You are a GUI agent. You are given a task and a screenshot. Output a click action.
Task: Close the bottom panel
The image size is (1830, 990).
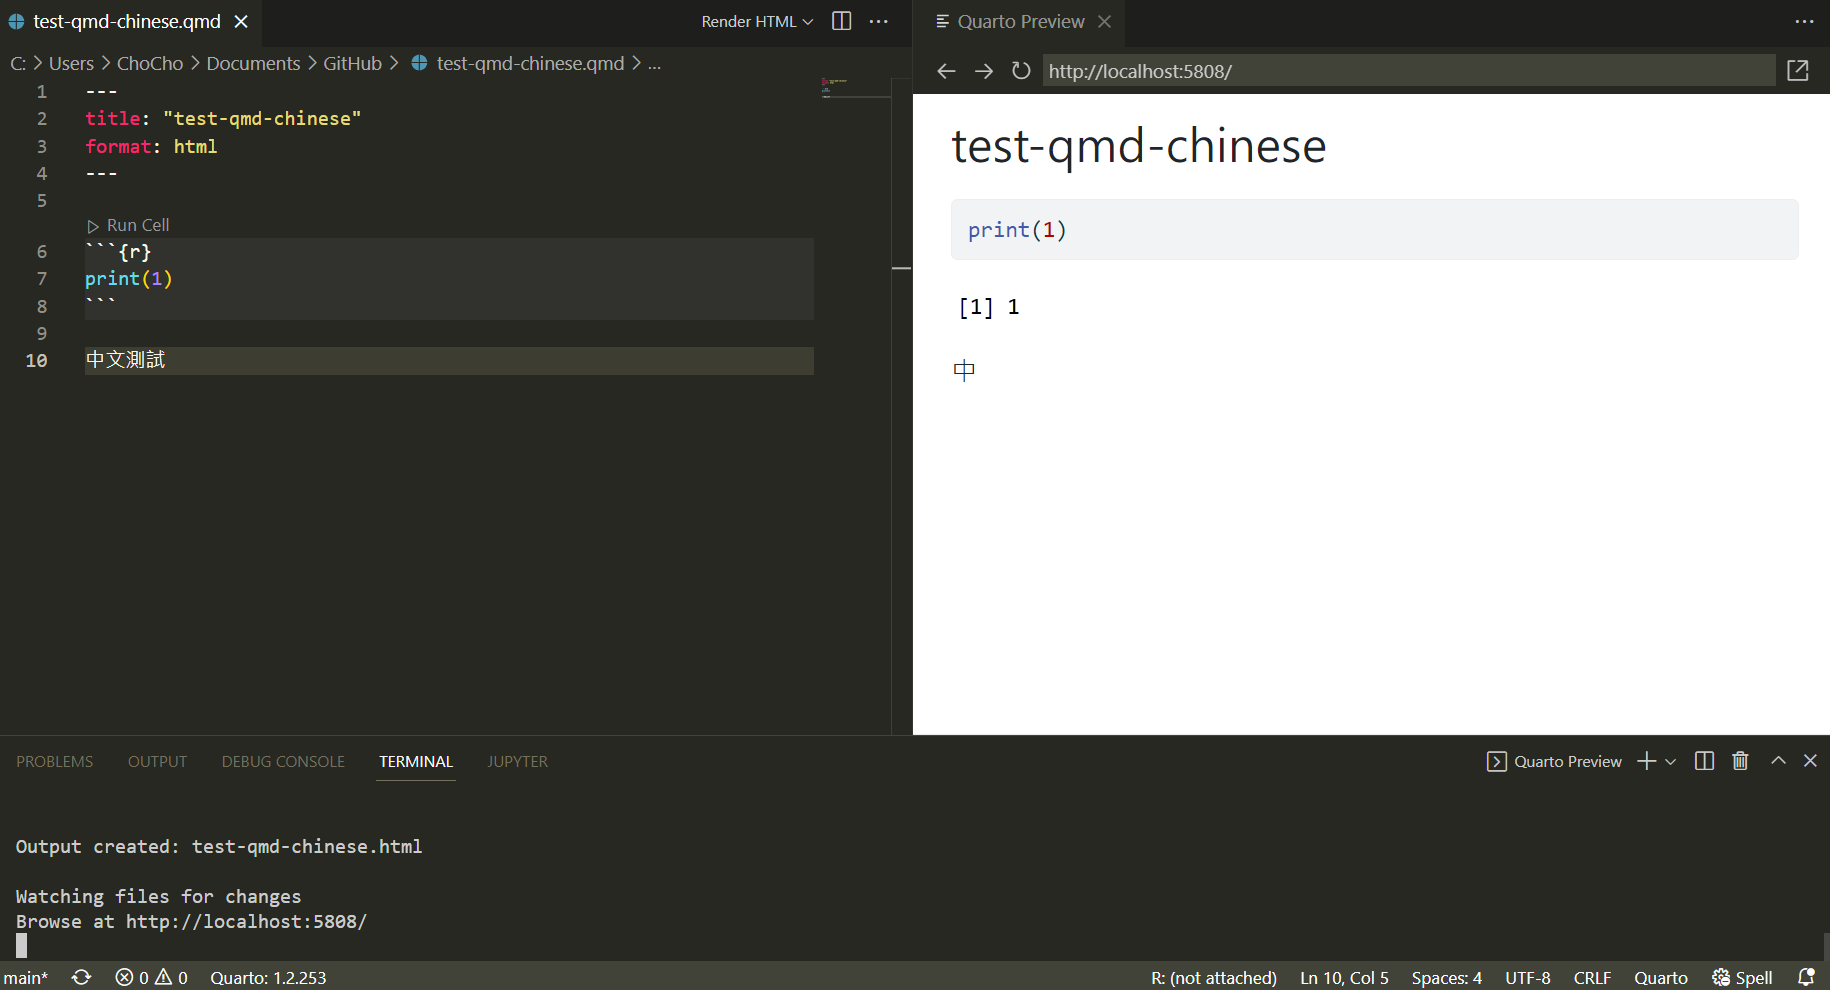1810,761
